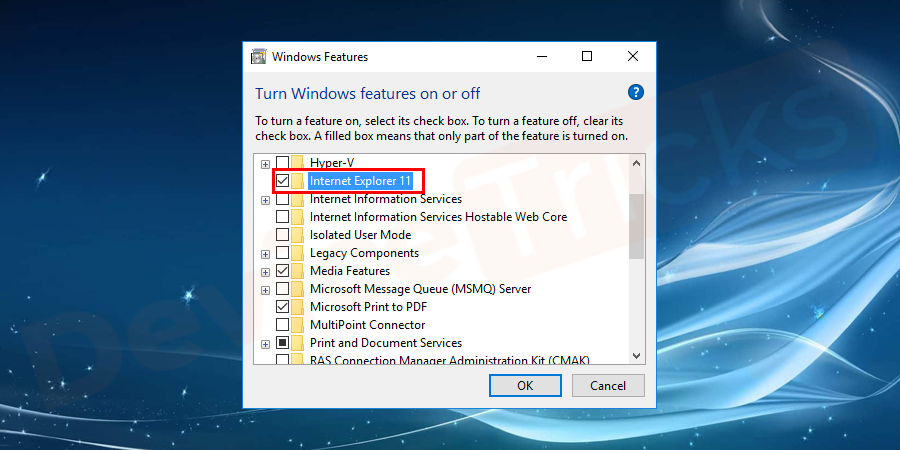Select the Microsoft Print to PDF label
The image size is (900, 450).
(x=368, y=307)
